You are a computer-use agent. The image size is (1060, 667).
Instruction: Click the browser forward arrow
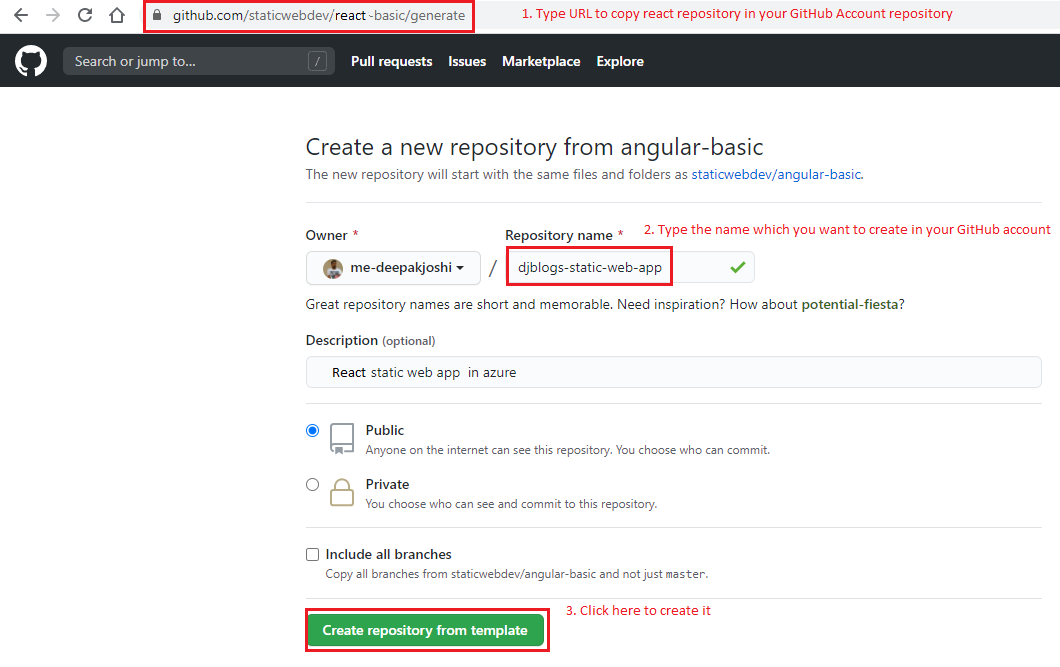pyautogui.click(x=53, y=15)
